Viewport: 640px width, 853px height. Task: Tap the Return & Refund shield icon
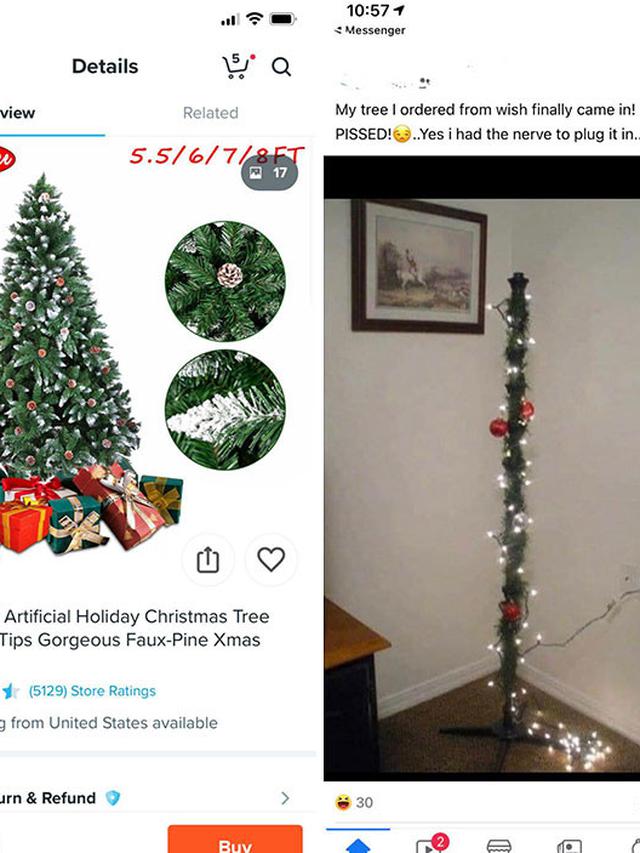point(113,798)
